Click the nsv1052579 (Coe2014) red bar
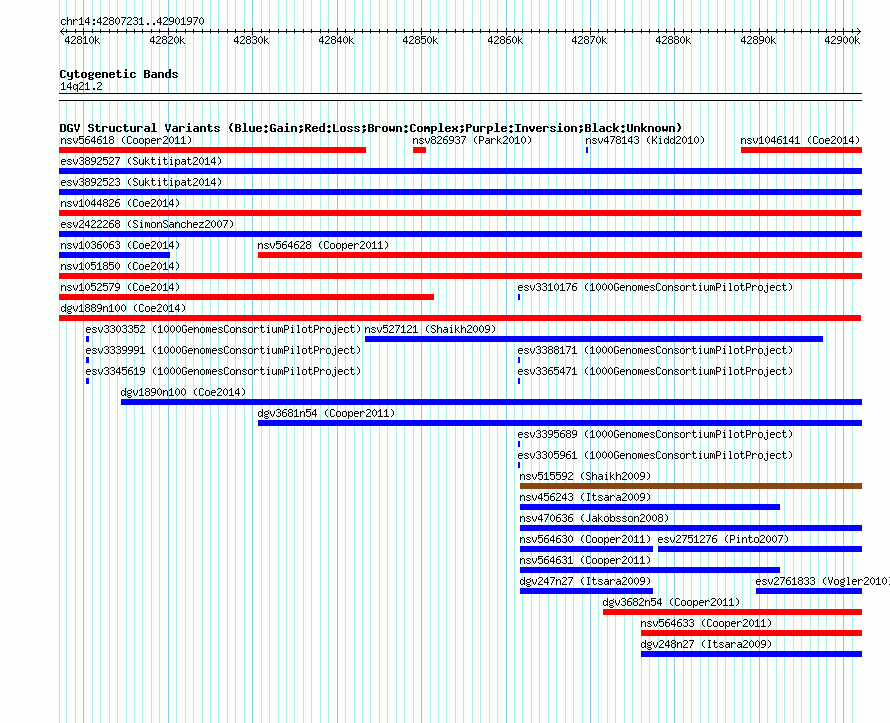This screenshot has width=890, height=723. point(246,297)
